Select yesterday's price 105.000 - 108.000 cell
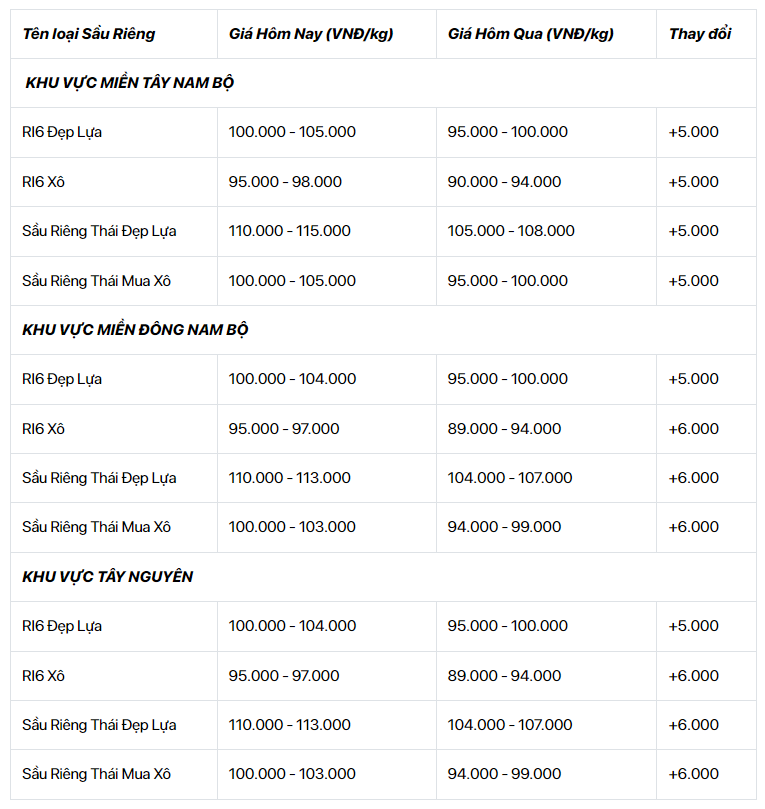Screen dimensions: 765x809 [x=511, y=231]
